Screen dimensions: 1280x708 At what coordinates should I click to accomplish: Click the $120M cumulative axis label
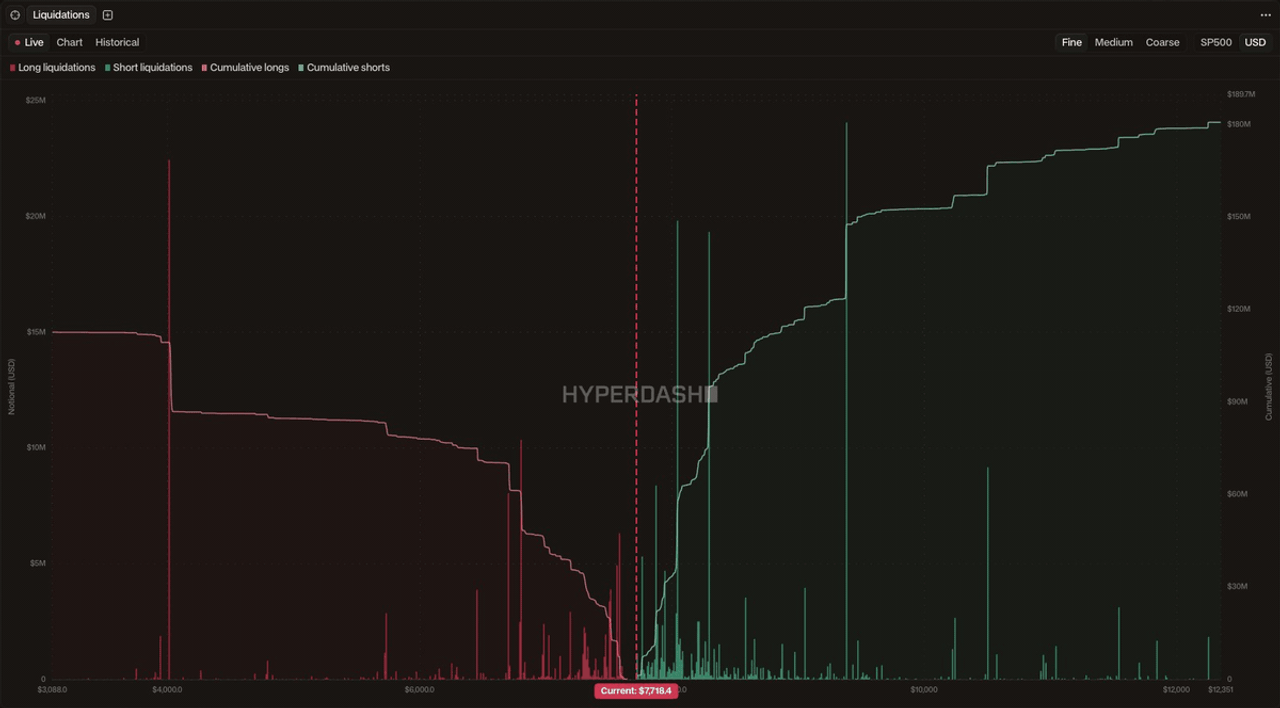[x=1239, y=309]
